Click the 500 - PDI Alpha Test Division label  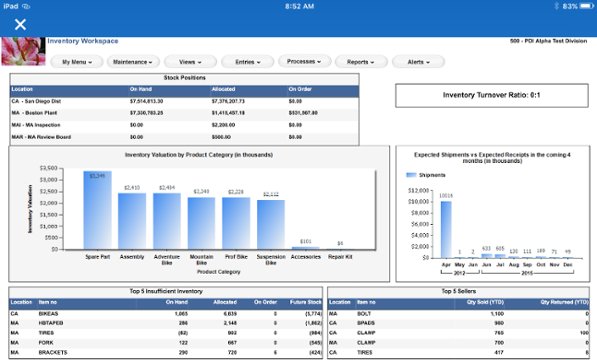pos(548,41)
